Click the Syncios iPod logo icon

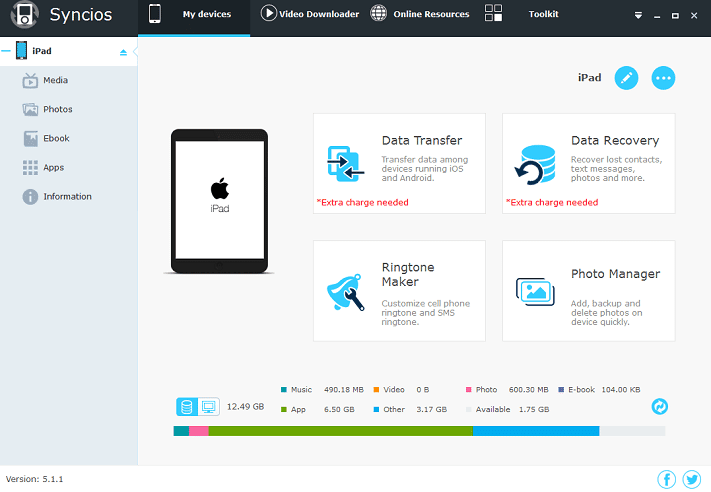pyautogui.click(x=24, y=15)
